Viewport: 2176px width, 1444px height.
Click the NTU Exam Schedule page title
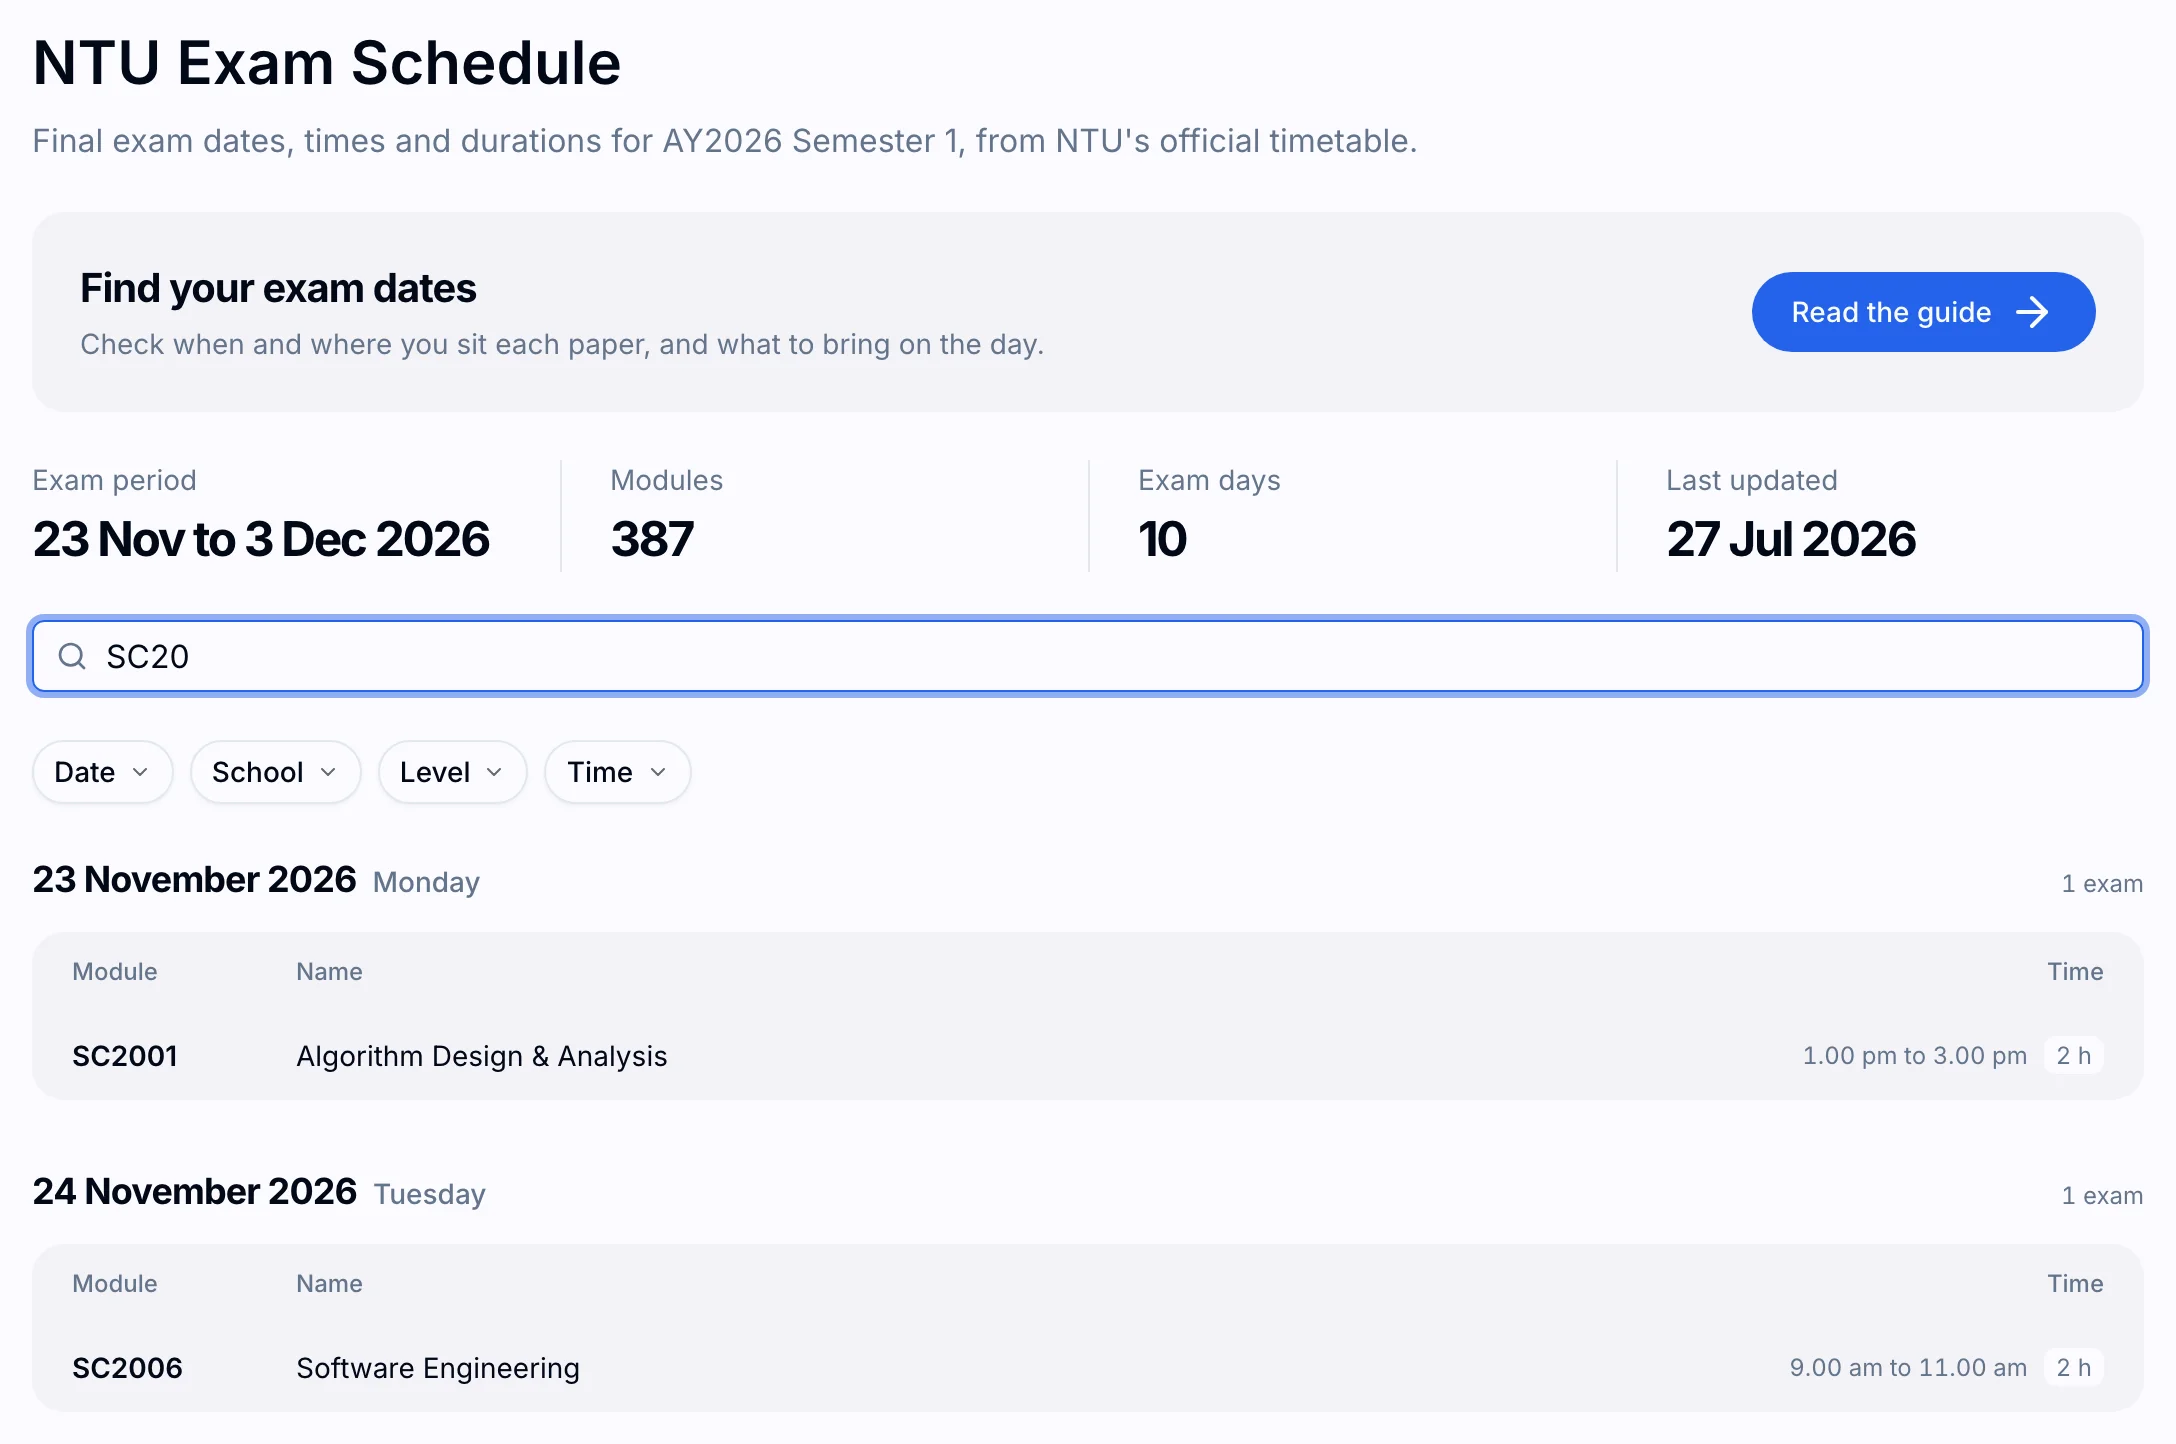(327, 63)
